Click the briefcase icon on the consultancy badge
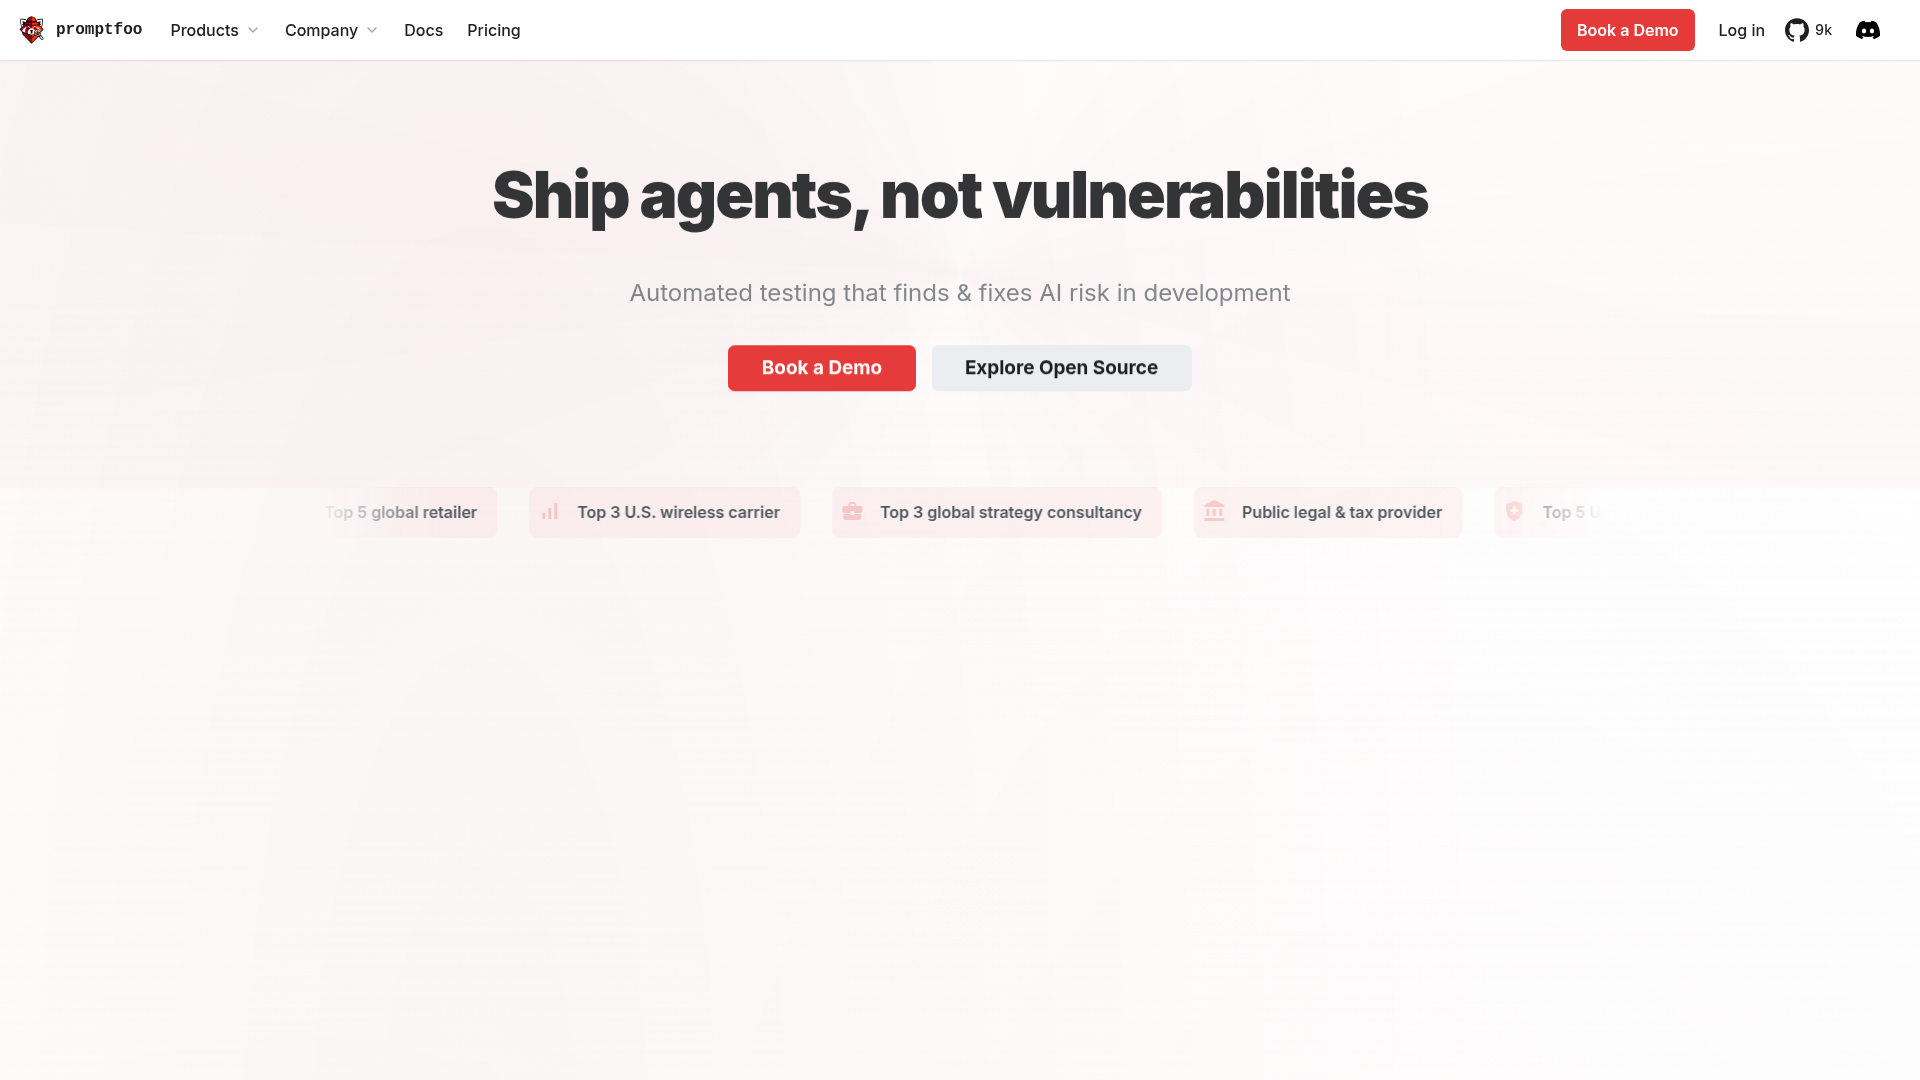 852,511
